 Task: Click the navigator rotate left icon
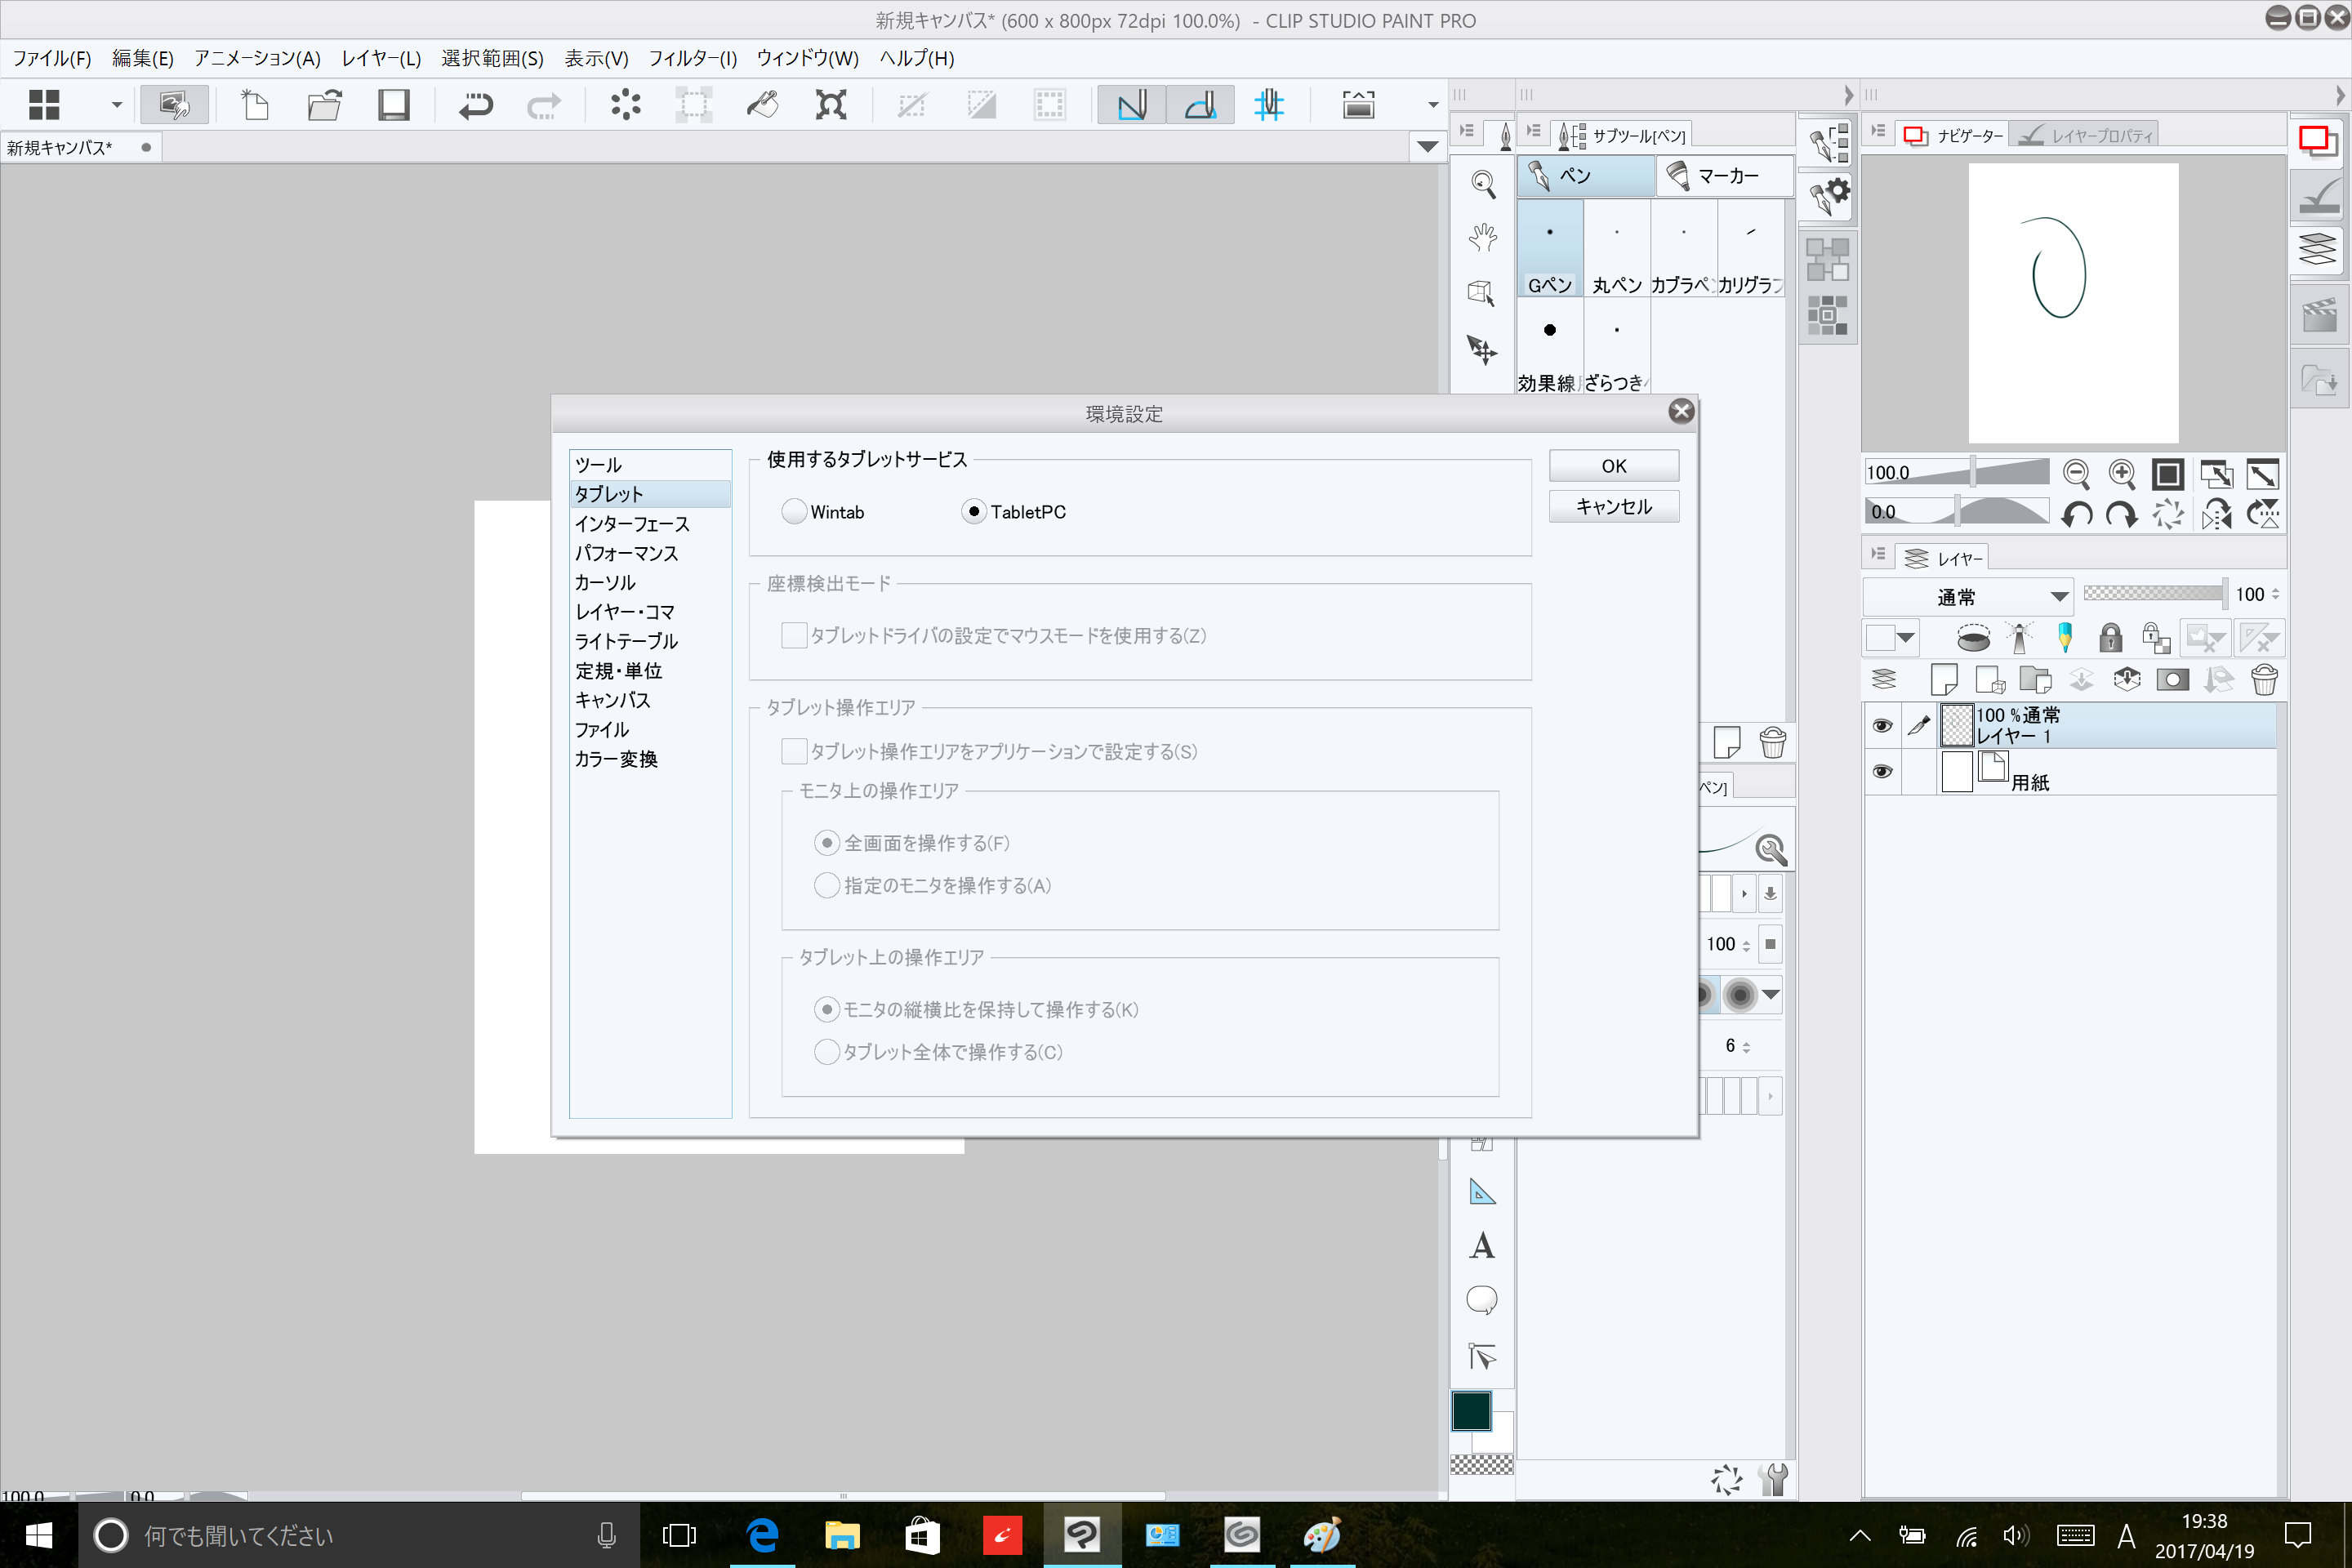[x=2077, y=514]
